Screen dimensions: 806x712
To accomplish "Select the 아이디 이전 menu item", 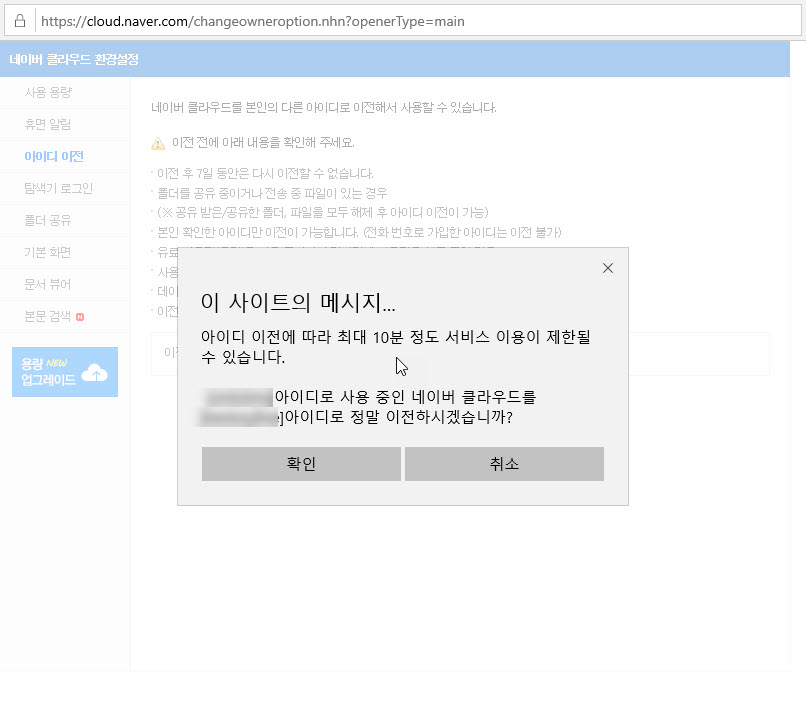I will click(53, 156).
